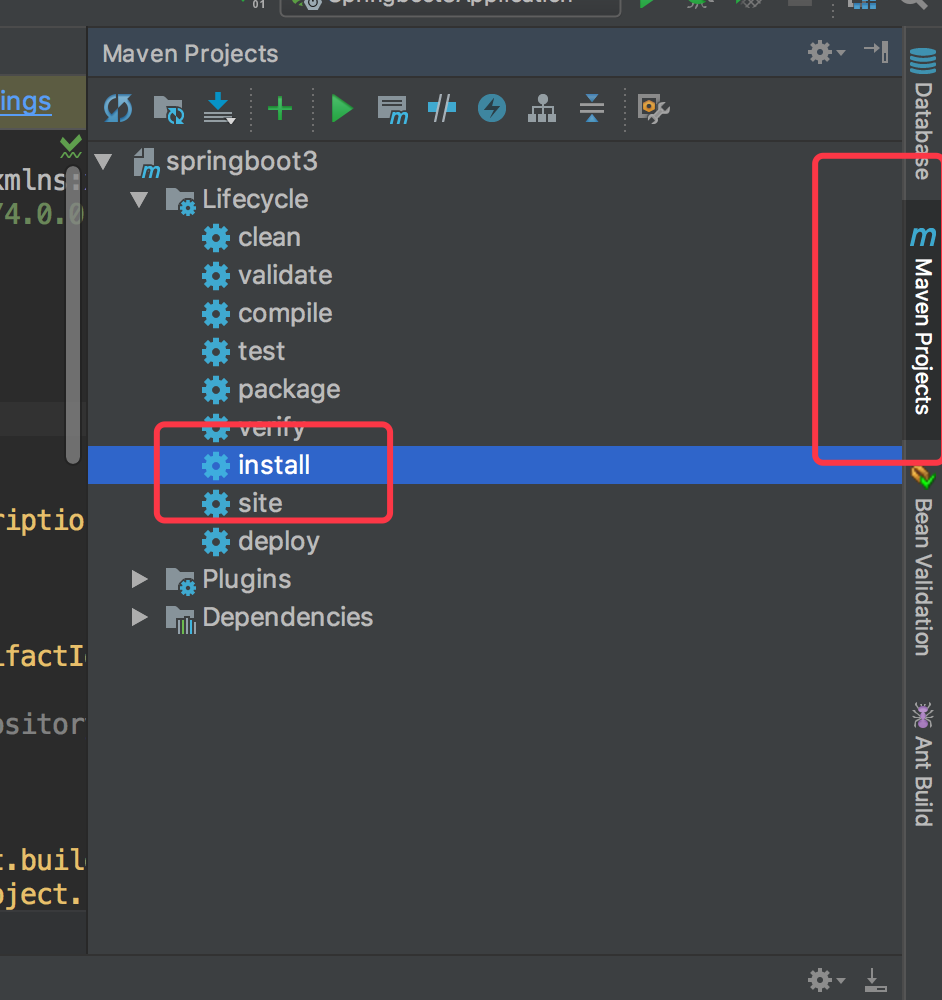Expand the Plugins node
This screenshot has width=942, height=1000.
140,580
